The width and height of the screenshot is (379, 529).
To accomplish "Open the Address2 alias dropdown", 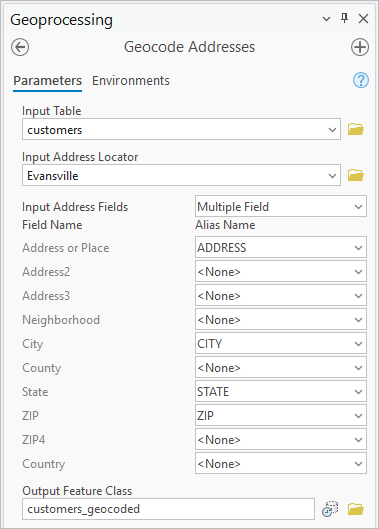I will coord(281,272).
